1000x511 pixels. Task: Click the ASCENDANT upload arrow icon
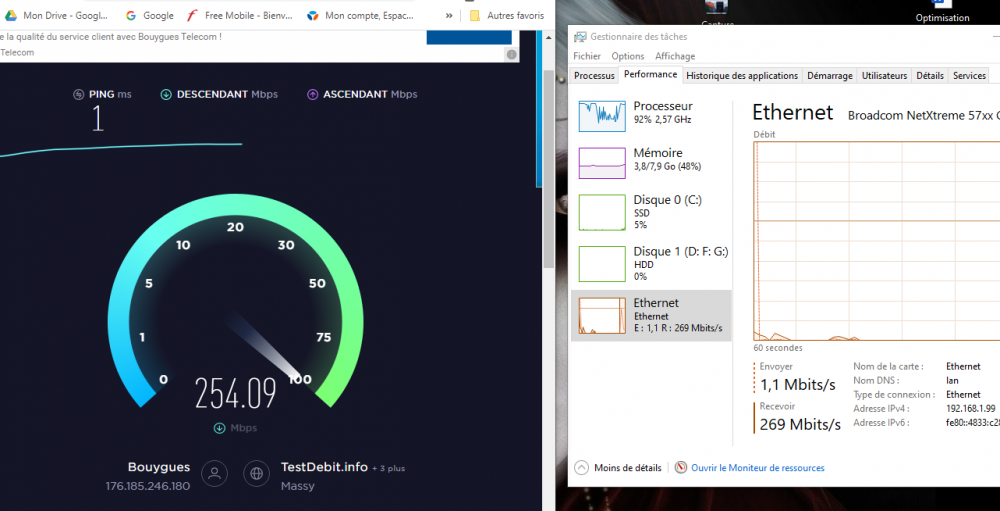pyautogui.click(x=312, y=94)
